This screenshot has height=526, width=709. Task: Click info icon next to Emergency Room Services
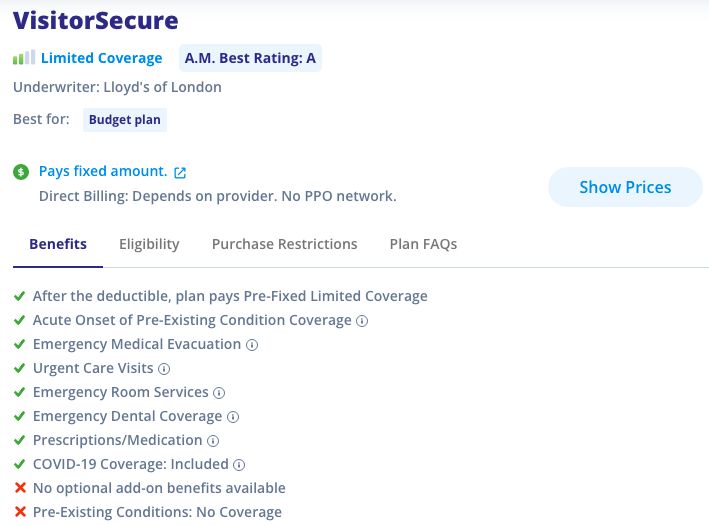tap(220, 393)
